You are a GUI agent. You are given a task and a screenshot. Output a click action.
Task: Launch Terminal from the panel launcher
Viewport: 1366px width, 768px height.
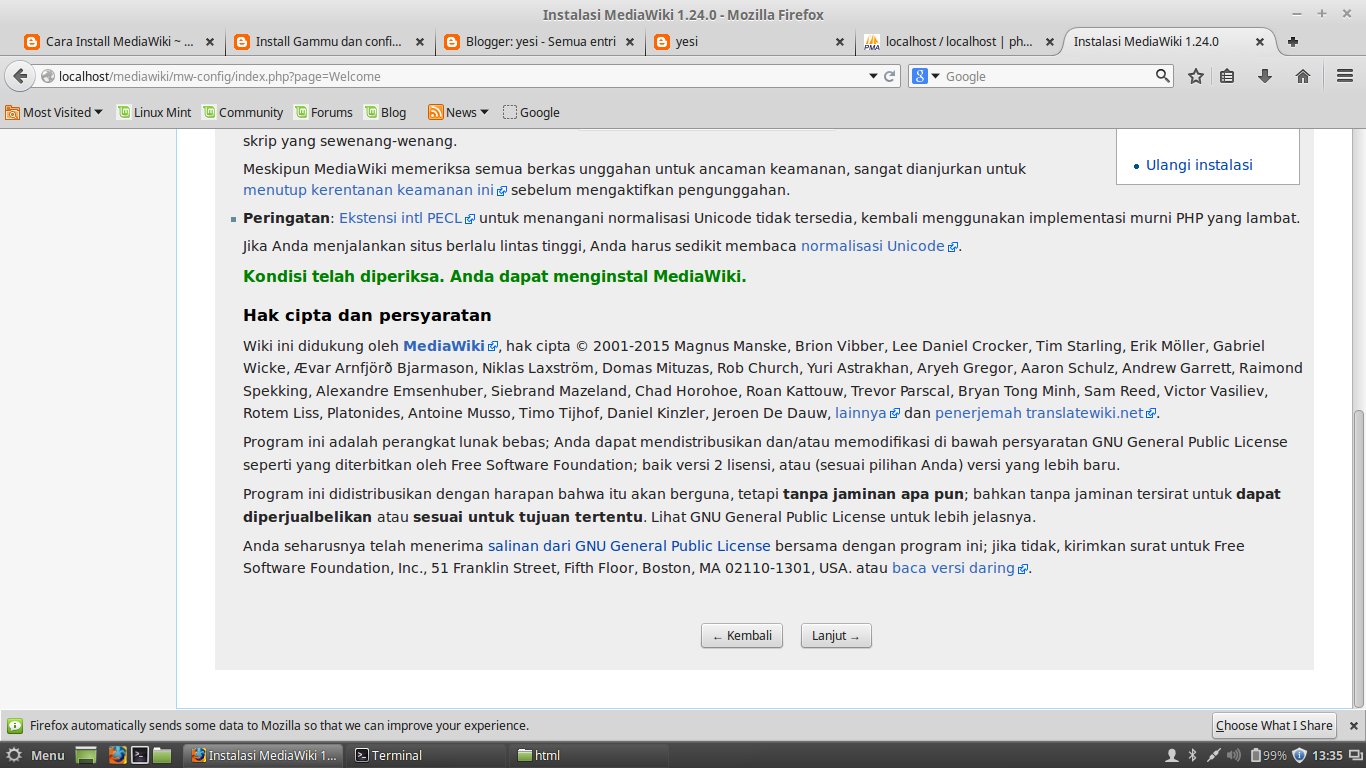(141, 755)
